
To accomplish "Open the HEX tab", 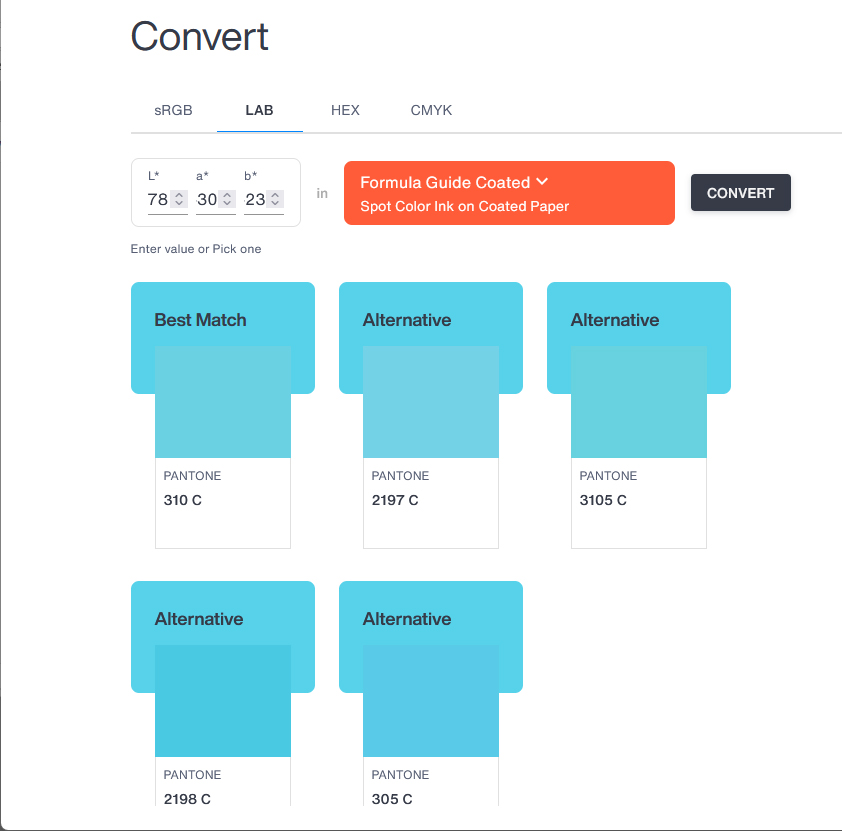I will coord(345,110).
